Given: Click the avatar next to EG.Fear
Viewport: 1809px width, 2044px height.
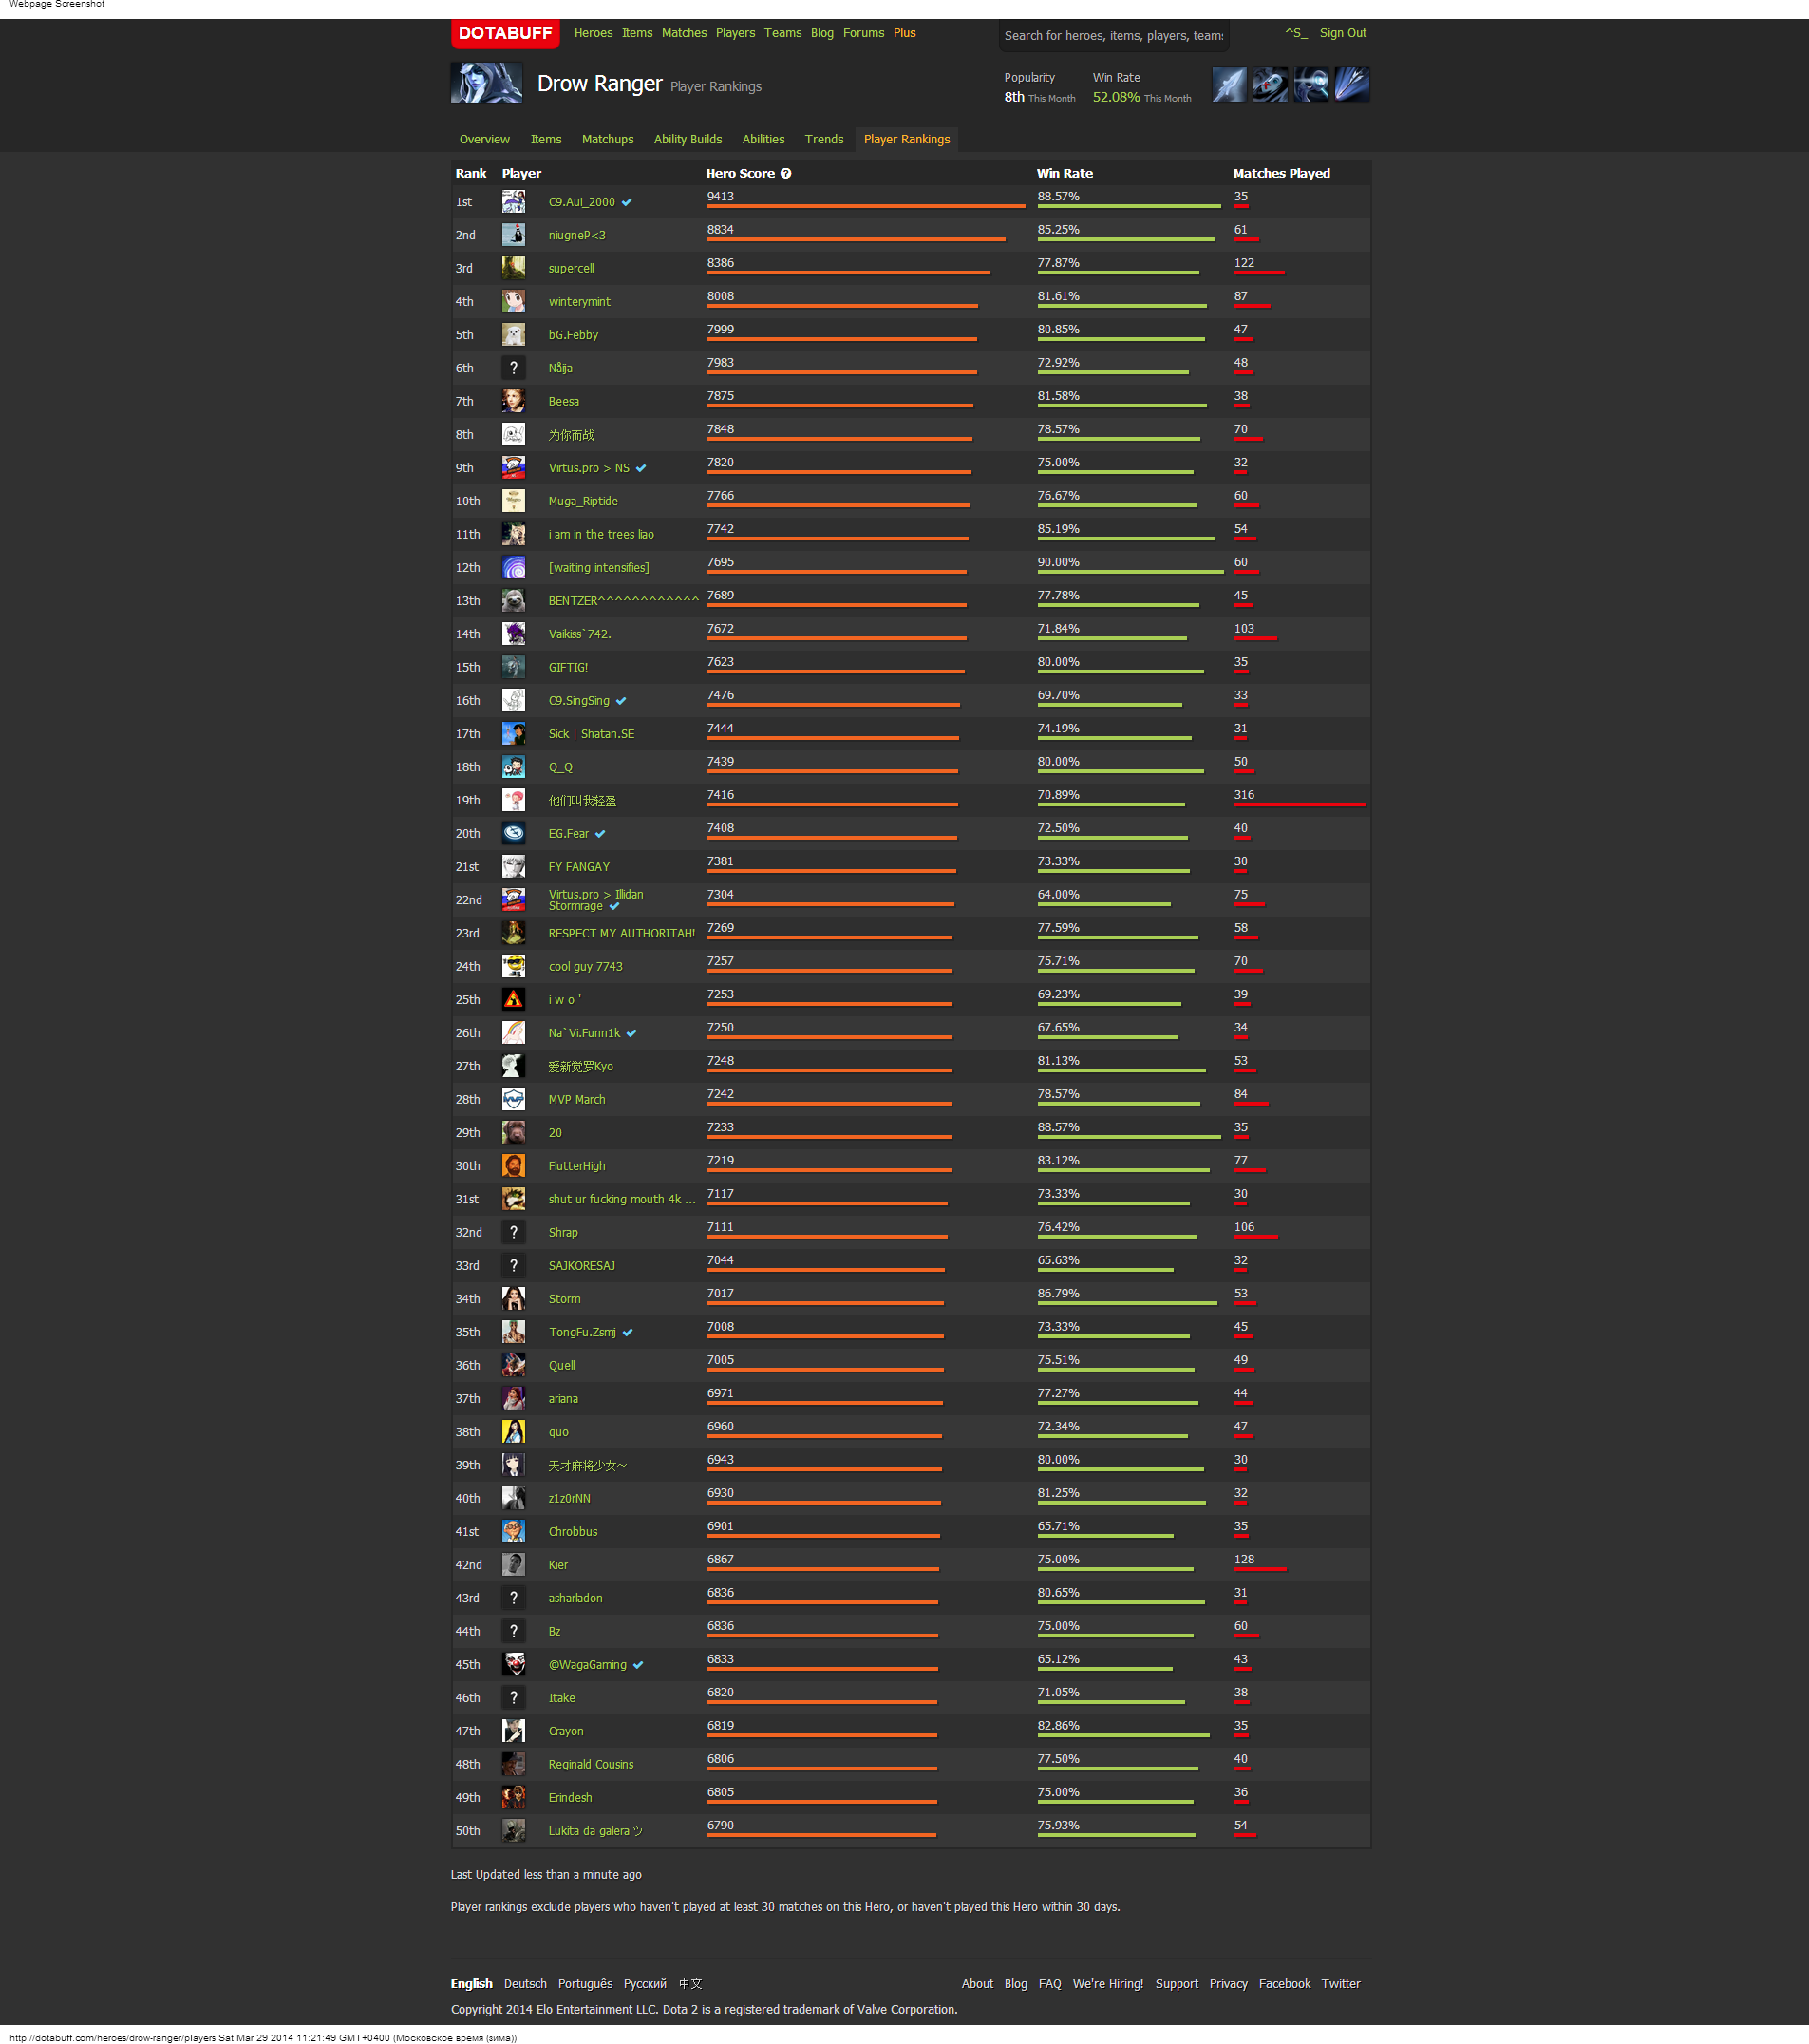Looking at the screenshot, I should click(513, 833).
